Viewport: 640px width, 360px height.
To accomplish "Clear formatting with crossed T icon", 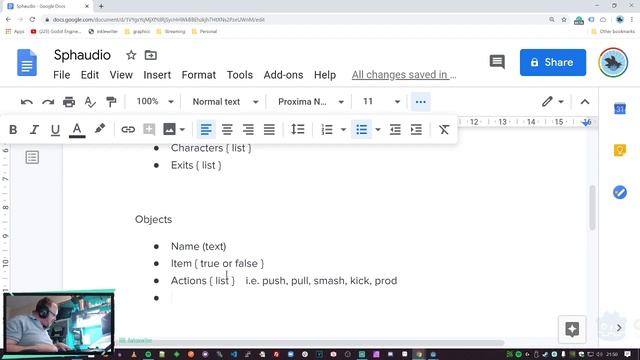I will click(444, 130).
